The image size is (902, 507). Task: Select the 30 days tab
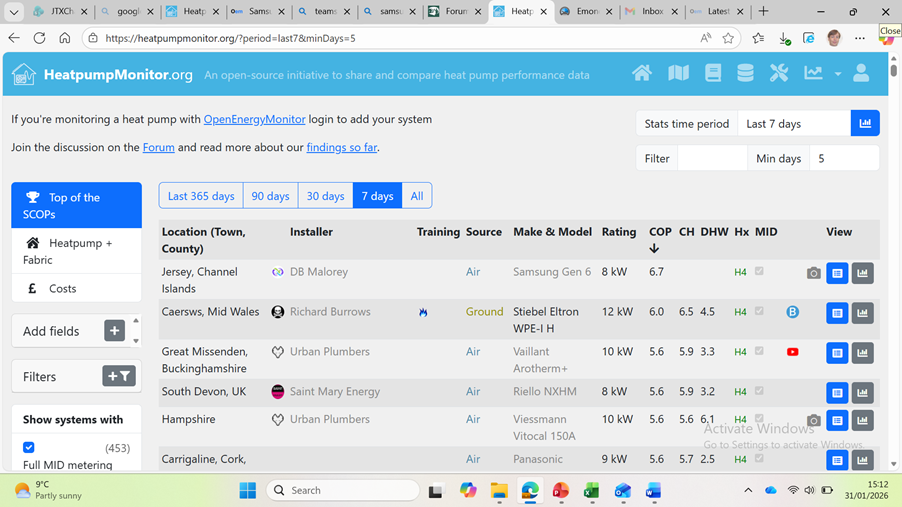[x=325, y=196]
